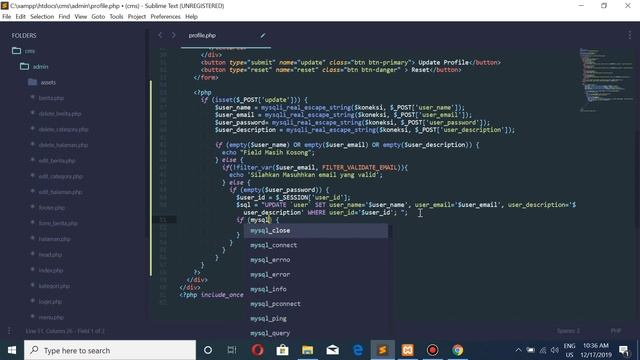Click the Windows taskbar search box
This screenshot has width=640, height=360.
point(110,350)
